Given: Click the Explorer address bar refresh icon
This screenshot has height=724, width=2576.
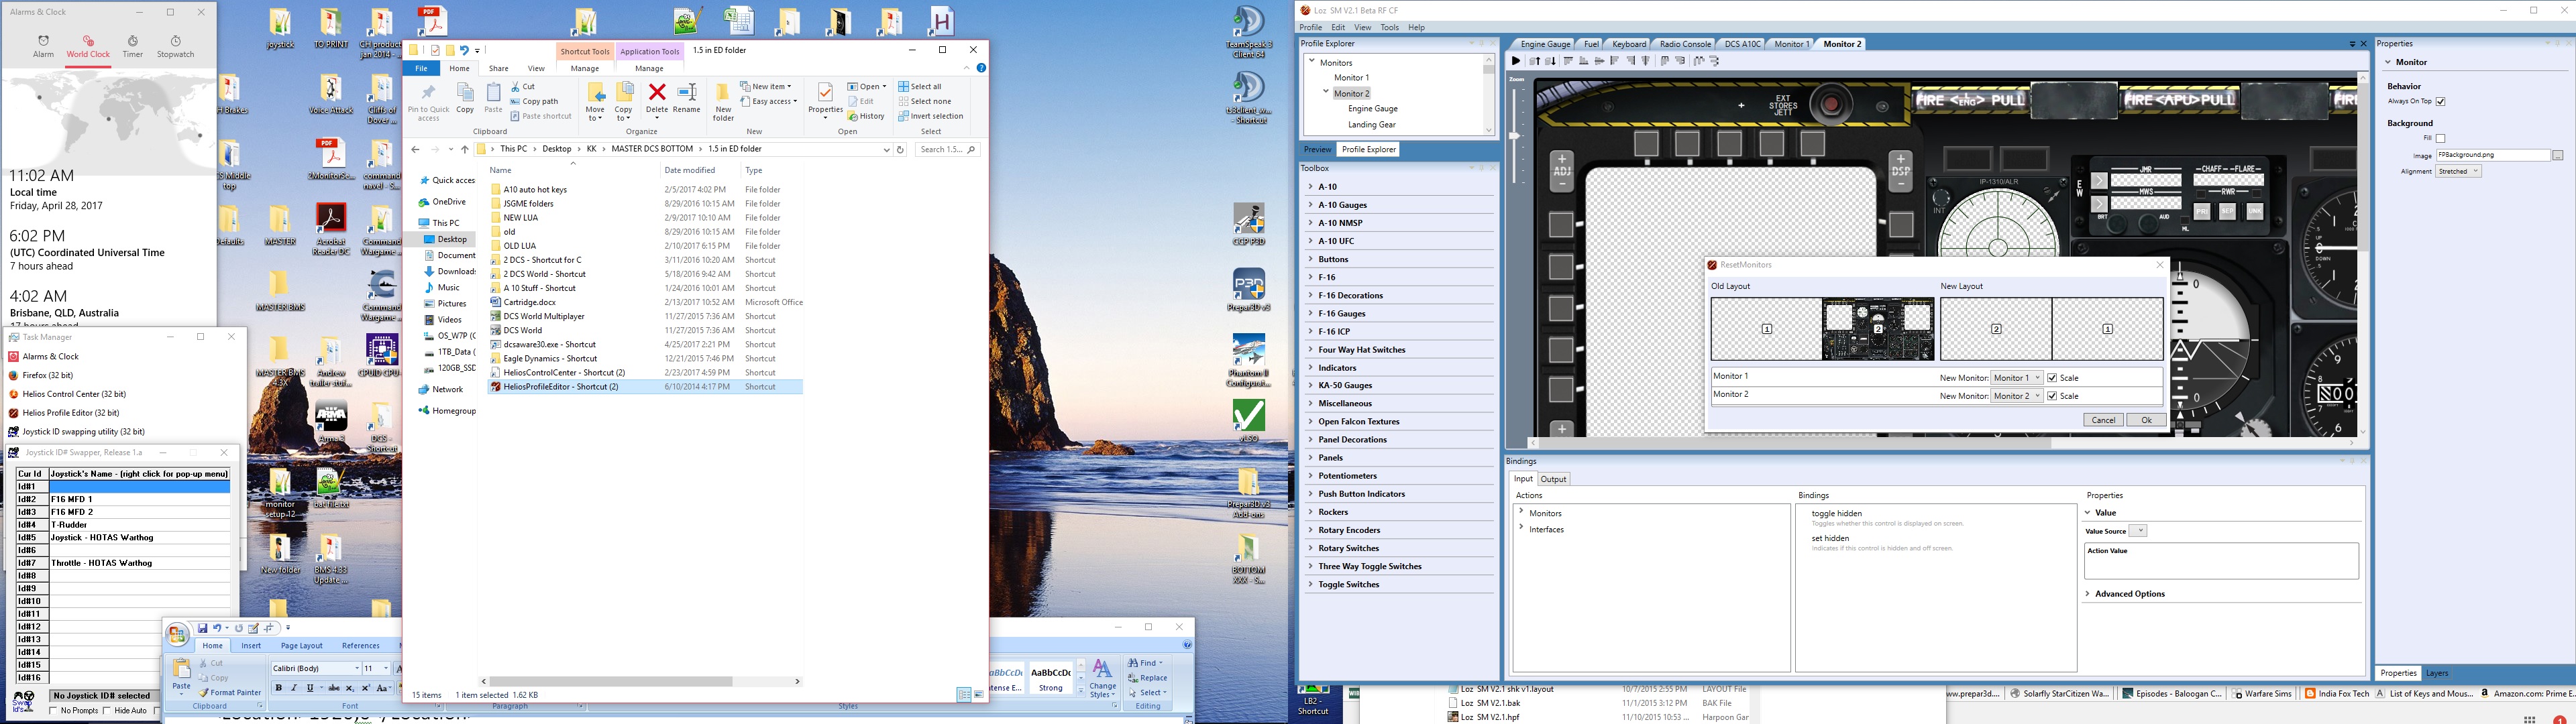Looking at the screenshot, I should pos(900,149).
